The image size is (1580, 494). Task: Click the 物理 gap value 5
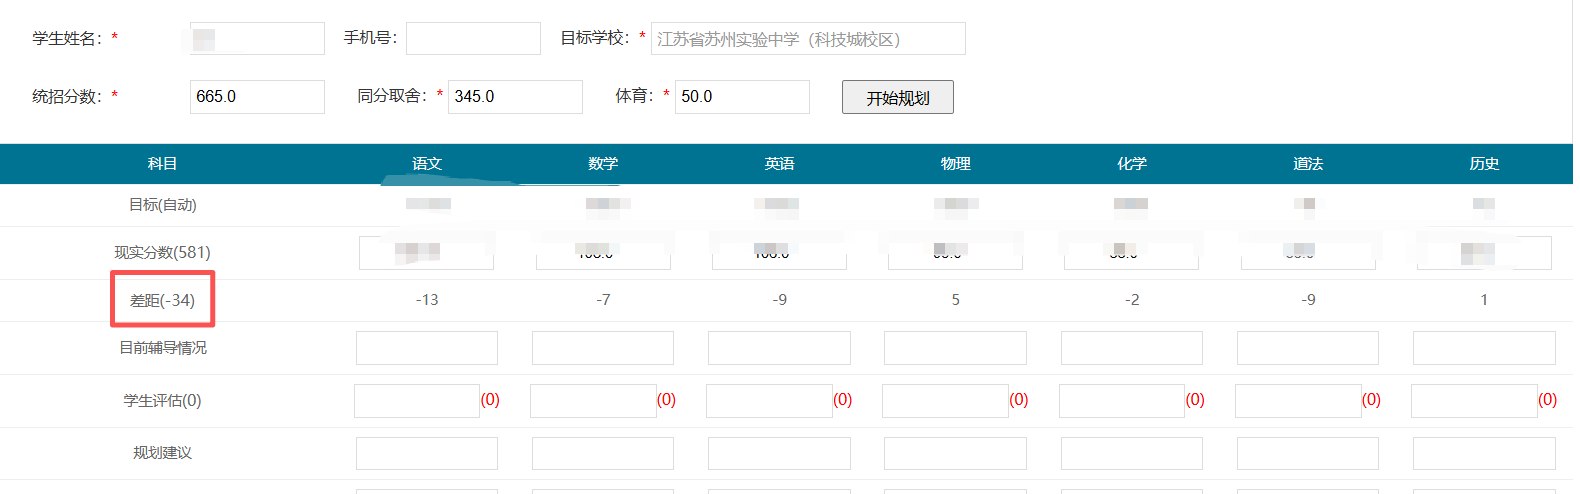click(x=956, y=300)
